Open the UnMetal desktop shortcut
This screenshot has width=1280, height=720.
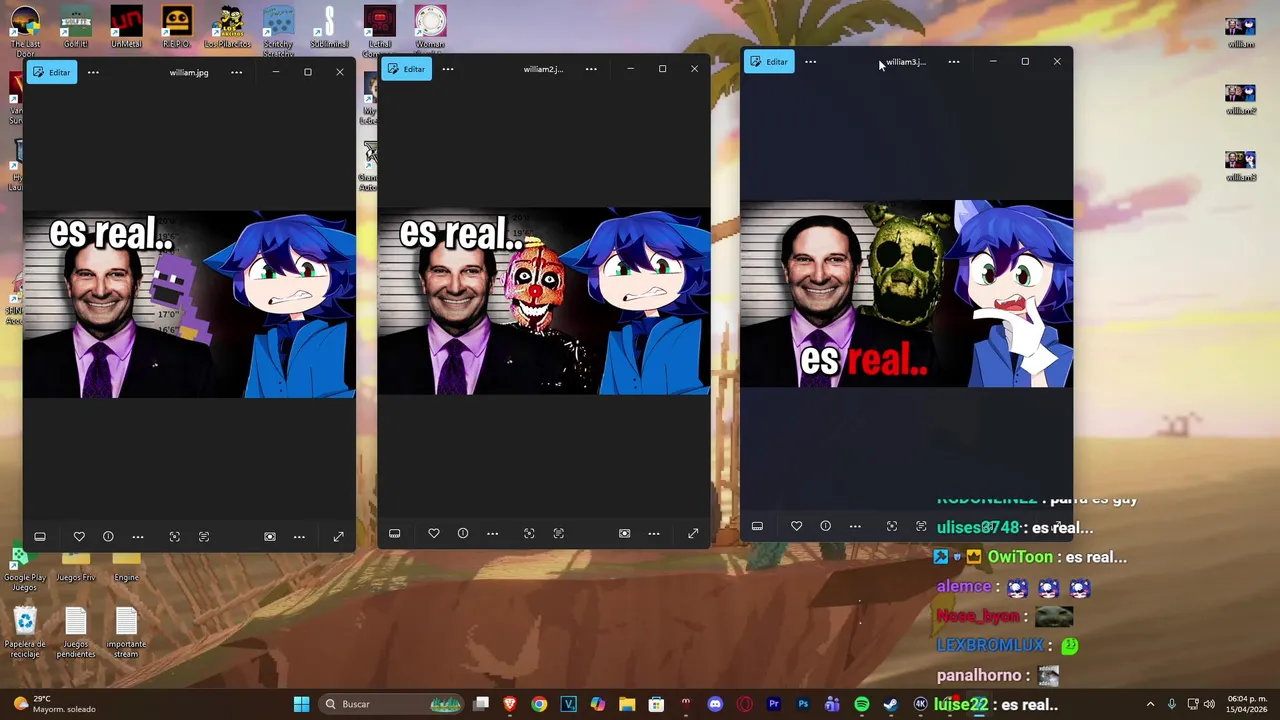126,28
